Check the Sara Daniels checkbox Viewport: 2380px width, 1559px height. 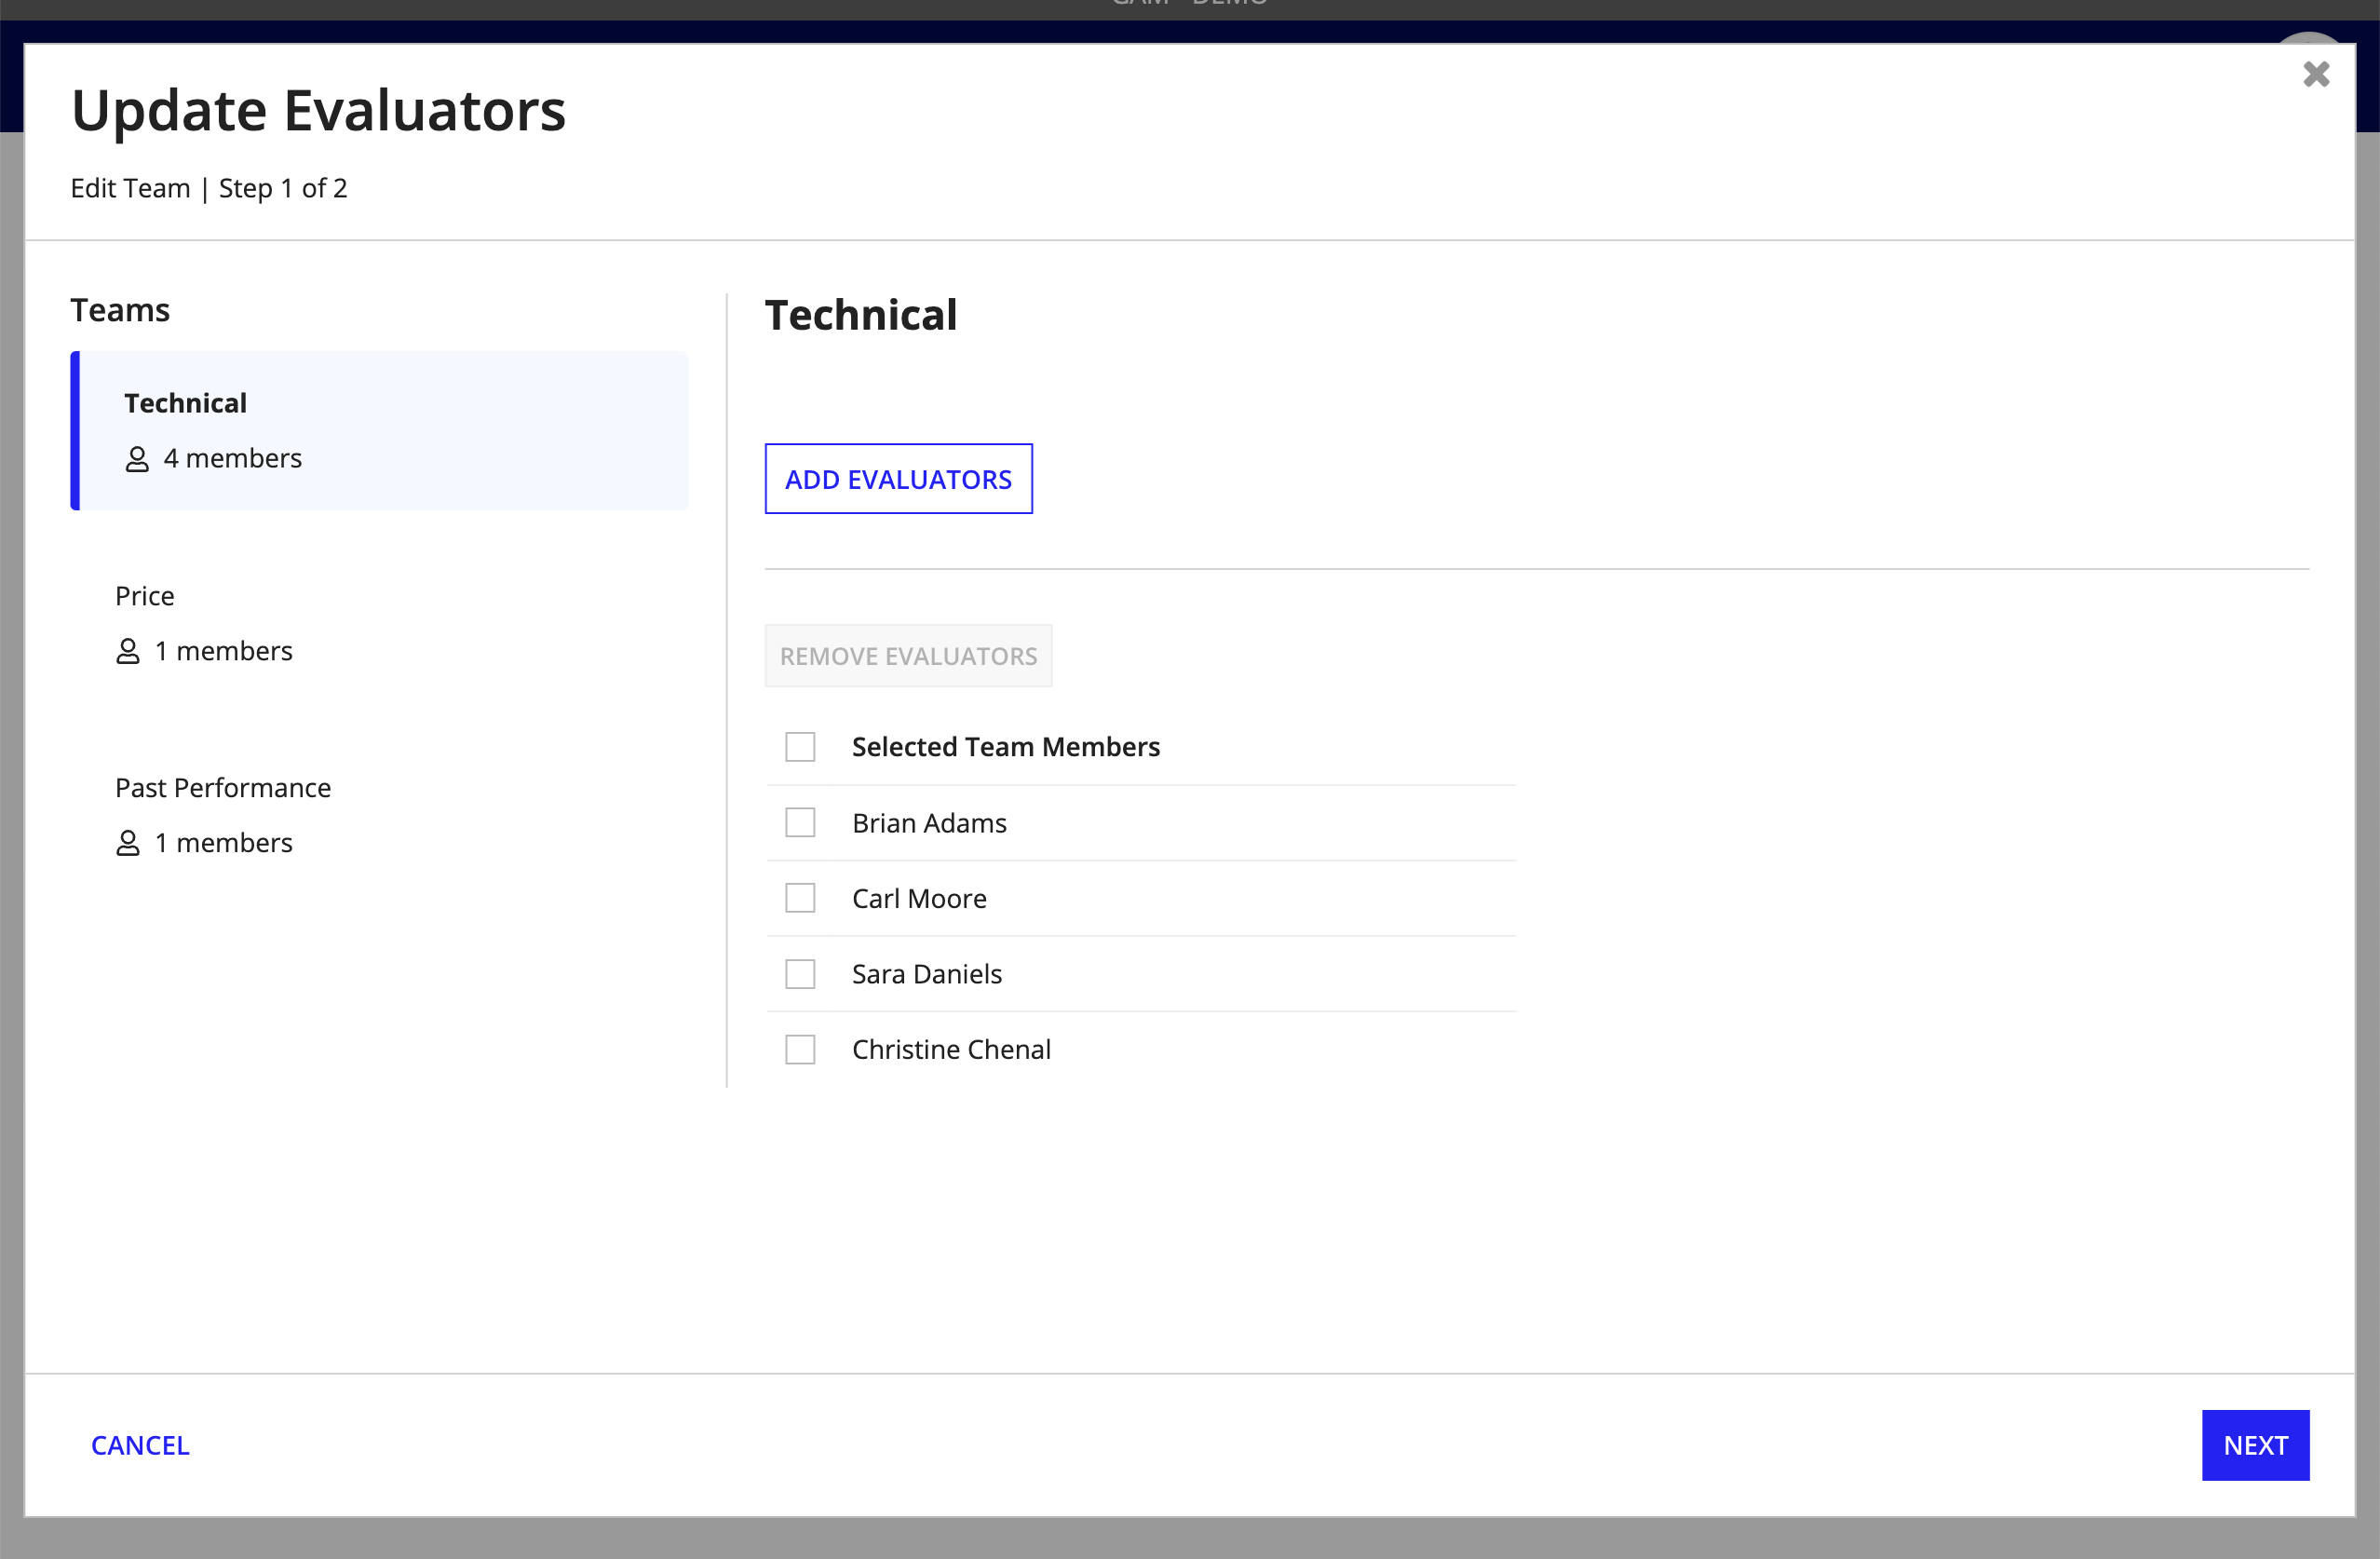800,974
